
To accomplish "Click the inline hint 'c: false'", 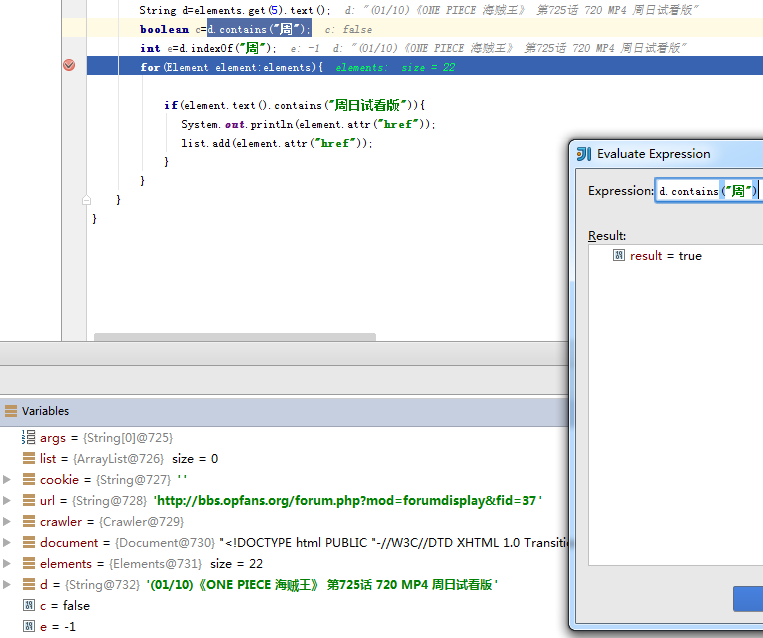I will [x=348, y=30].
